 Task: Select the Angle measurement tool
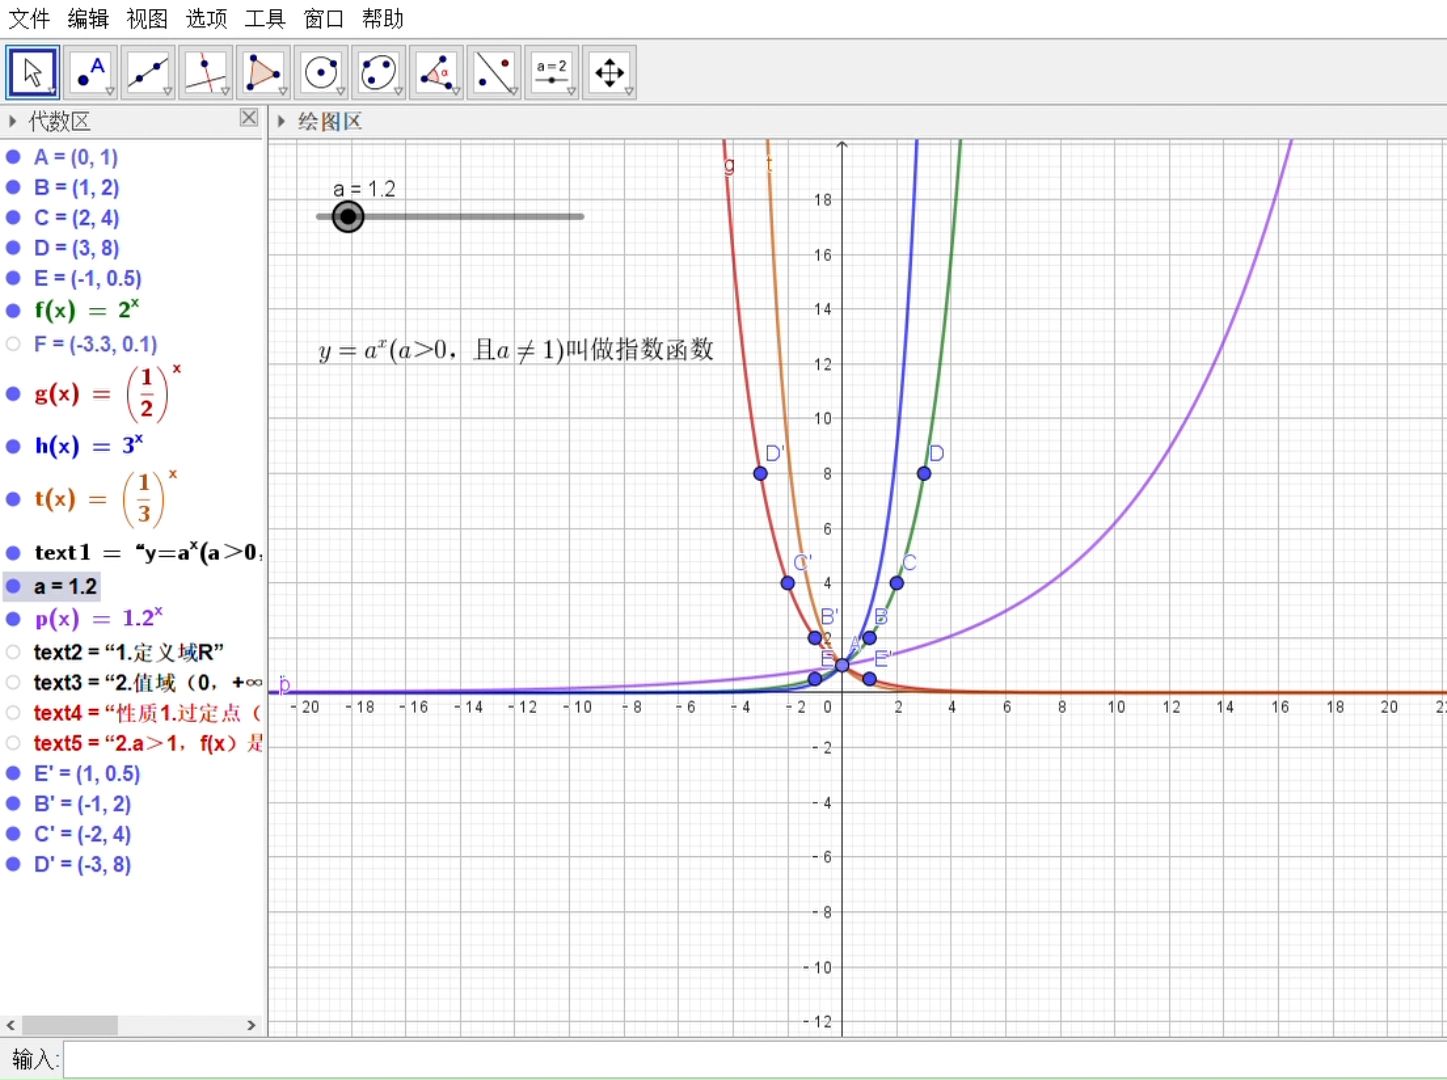[x=437, y=72]
